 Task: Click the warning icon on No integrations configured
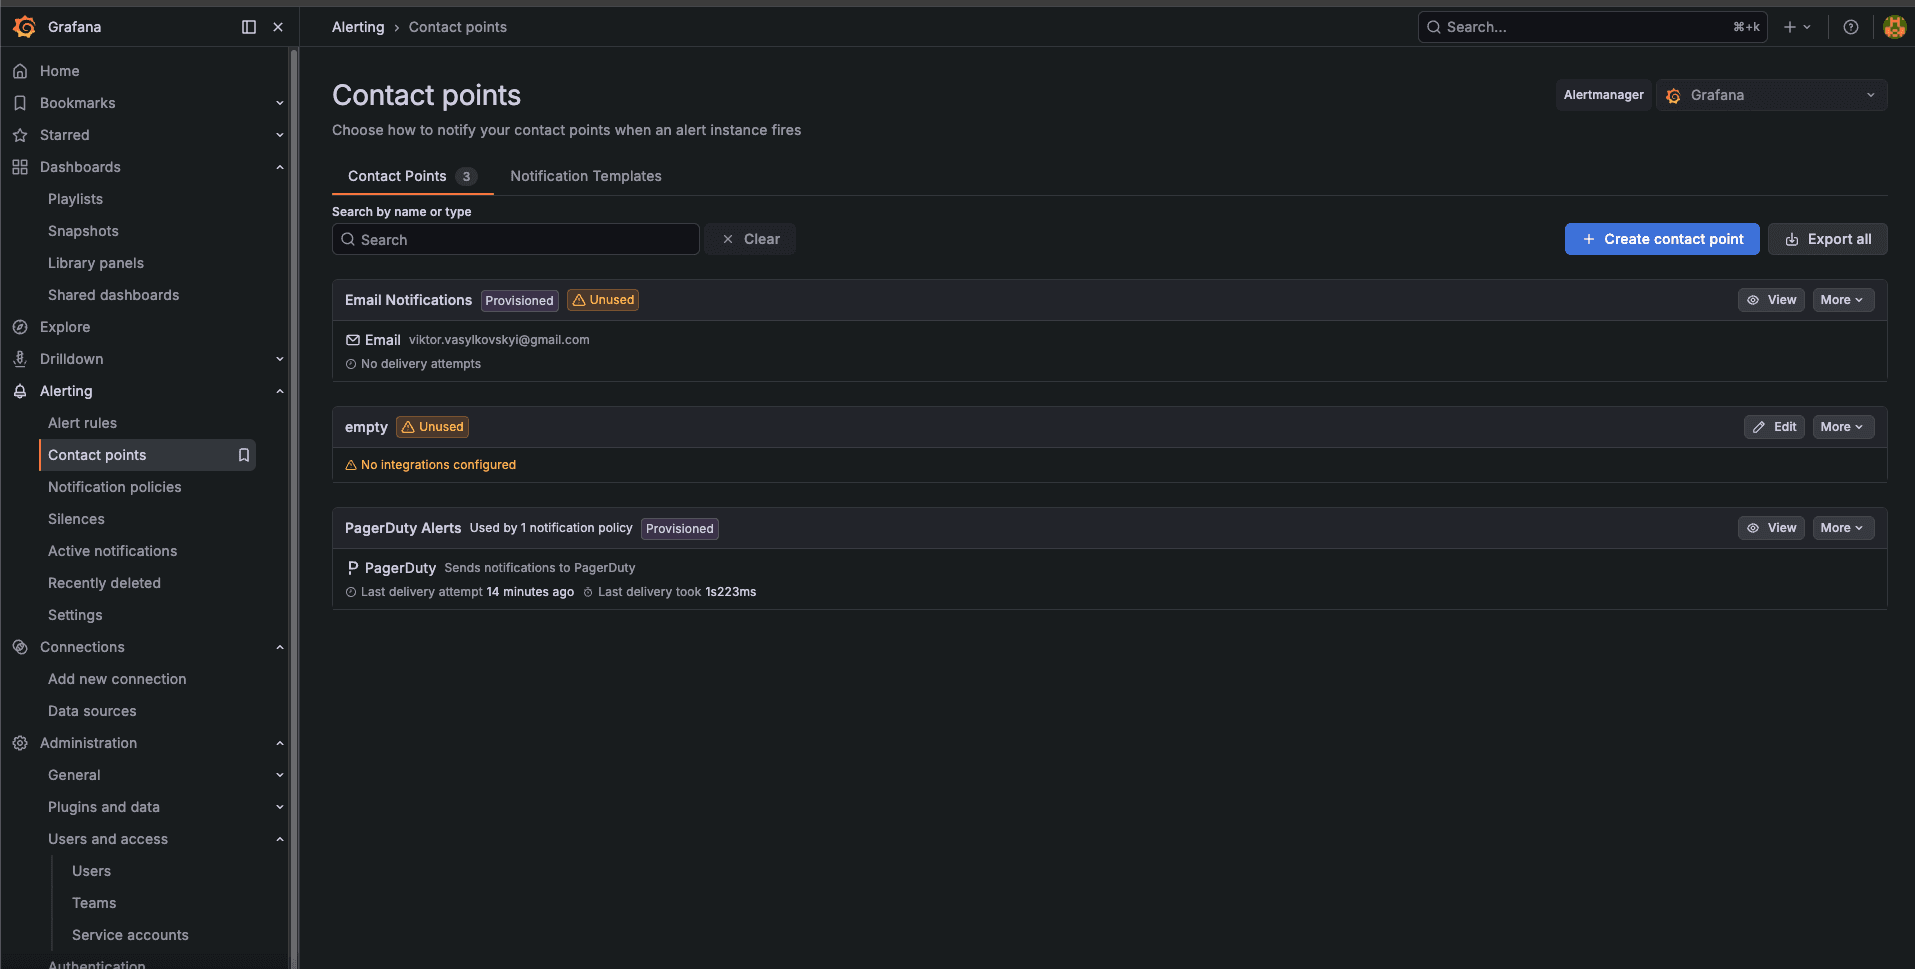351,465
